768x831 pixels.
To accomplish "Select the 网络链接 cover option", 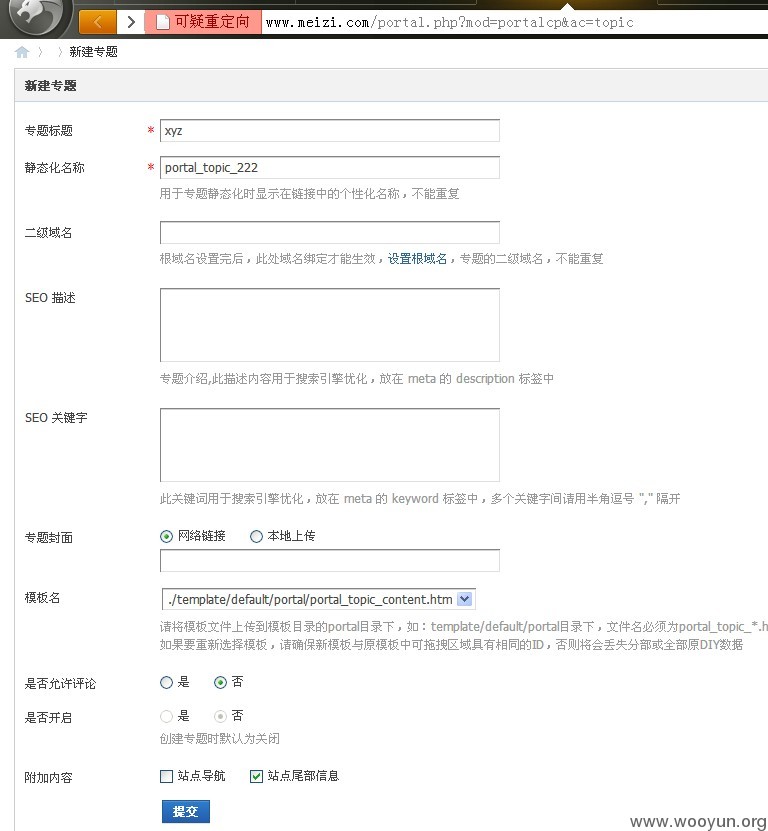I will click(166, 536).
